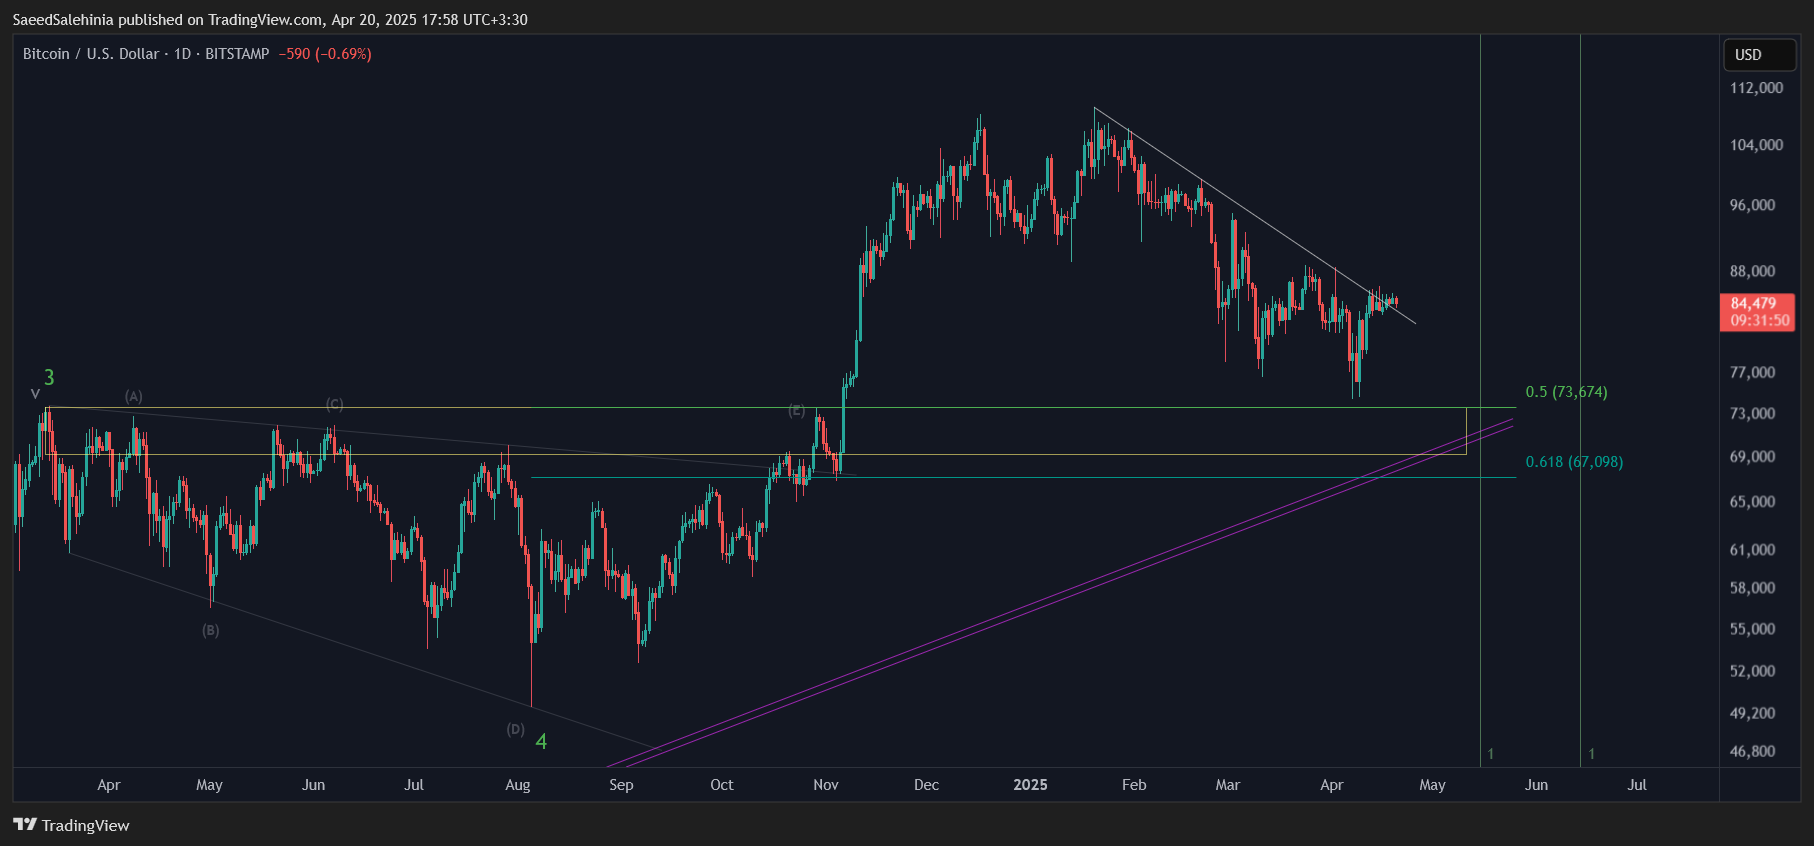Click the green wave label 3
The height and width of the screenshot is (846, 1814).
tap(49, 378)
